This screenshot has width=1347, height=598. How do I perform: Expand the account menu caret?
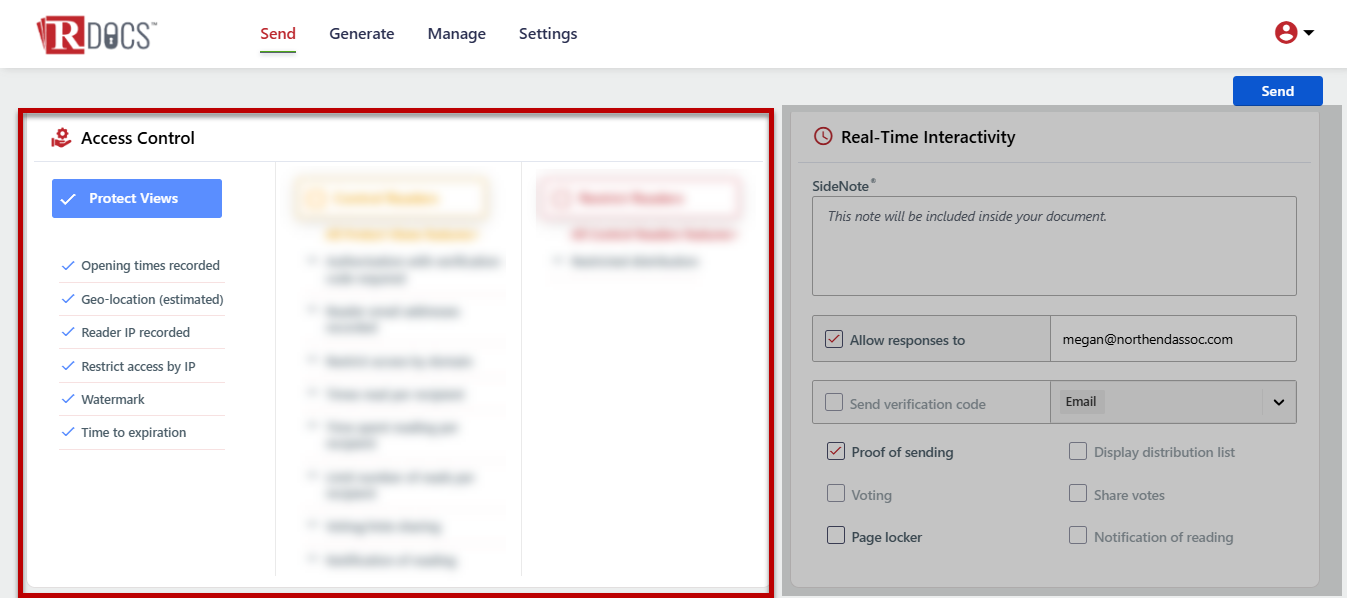click(x=1308, y=33)
